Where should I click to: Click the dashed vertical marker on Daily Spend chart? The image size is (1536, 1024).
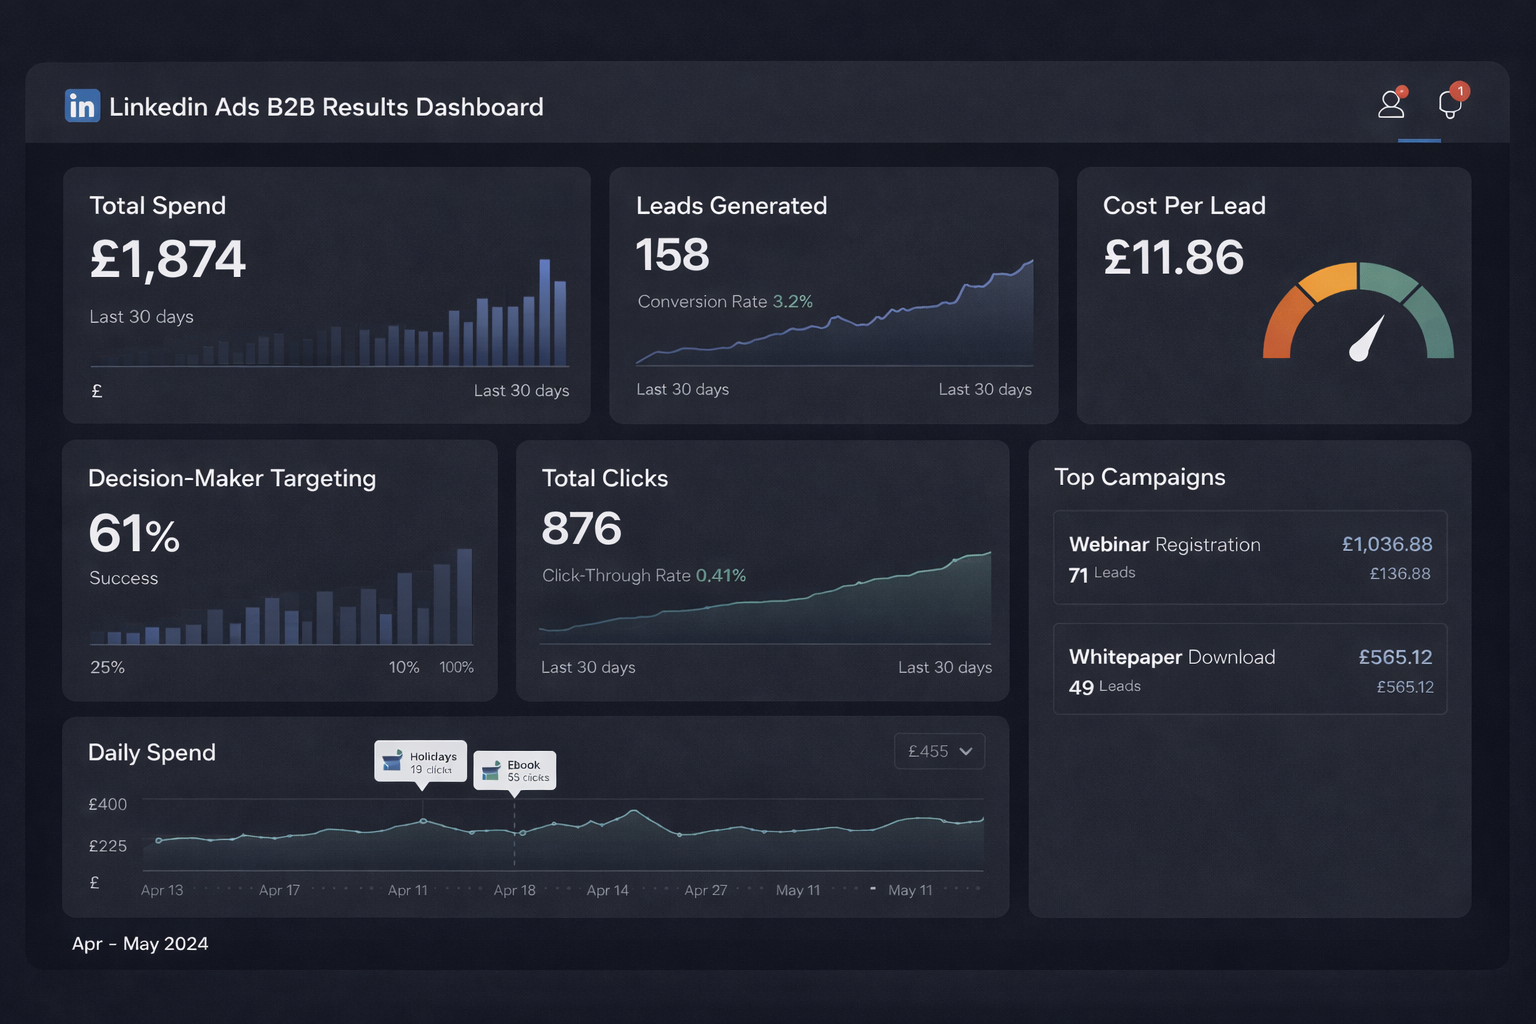coord(514,840)
